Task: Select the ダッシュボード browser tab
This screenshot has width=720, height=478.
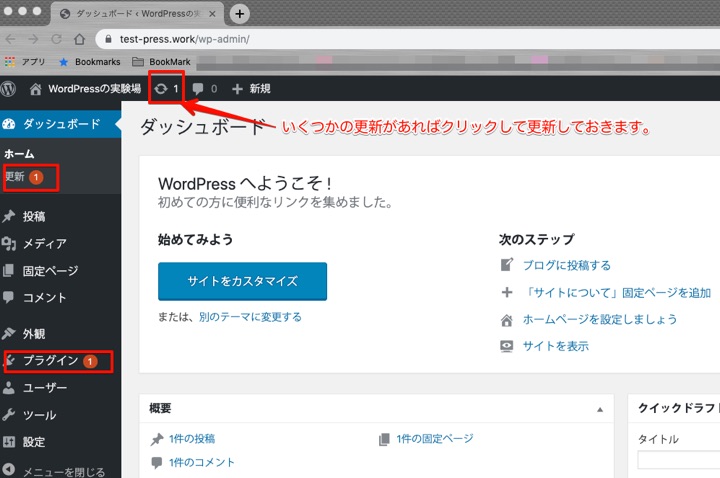Action: (137, 14)
